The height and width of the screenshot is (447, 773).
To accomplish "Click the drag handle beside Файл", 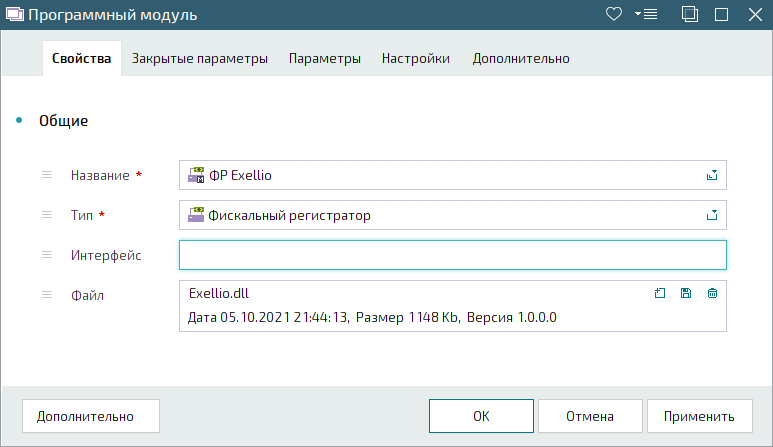I will point(47,295).
